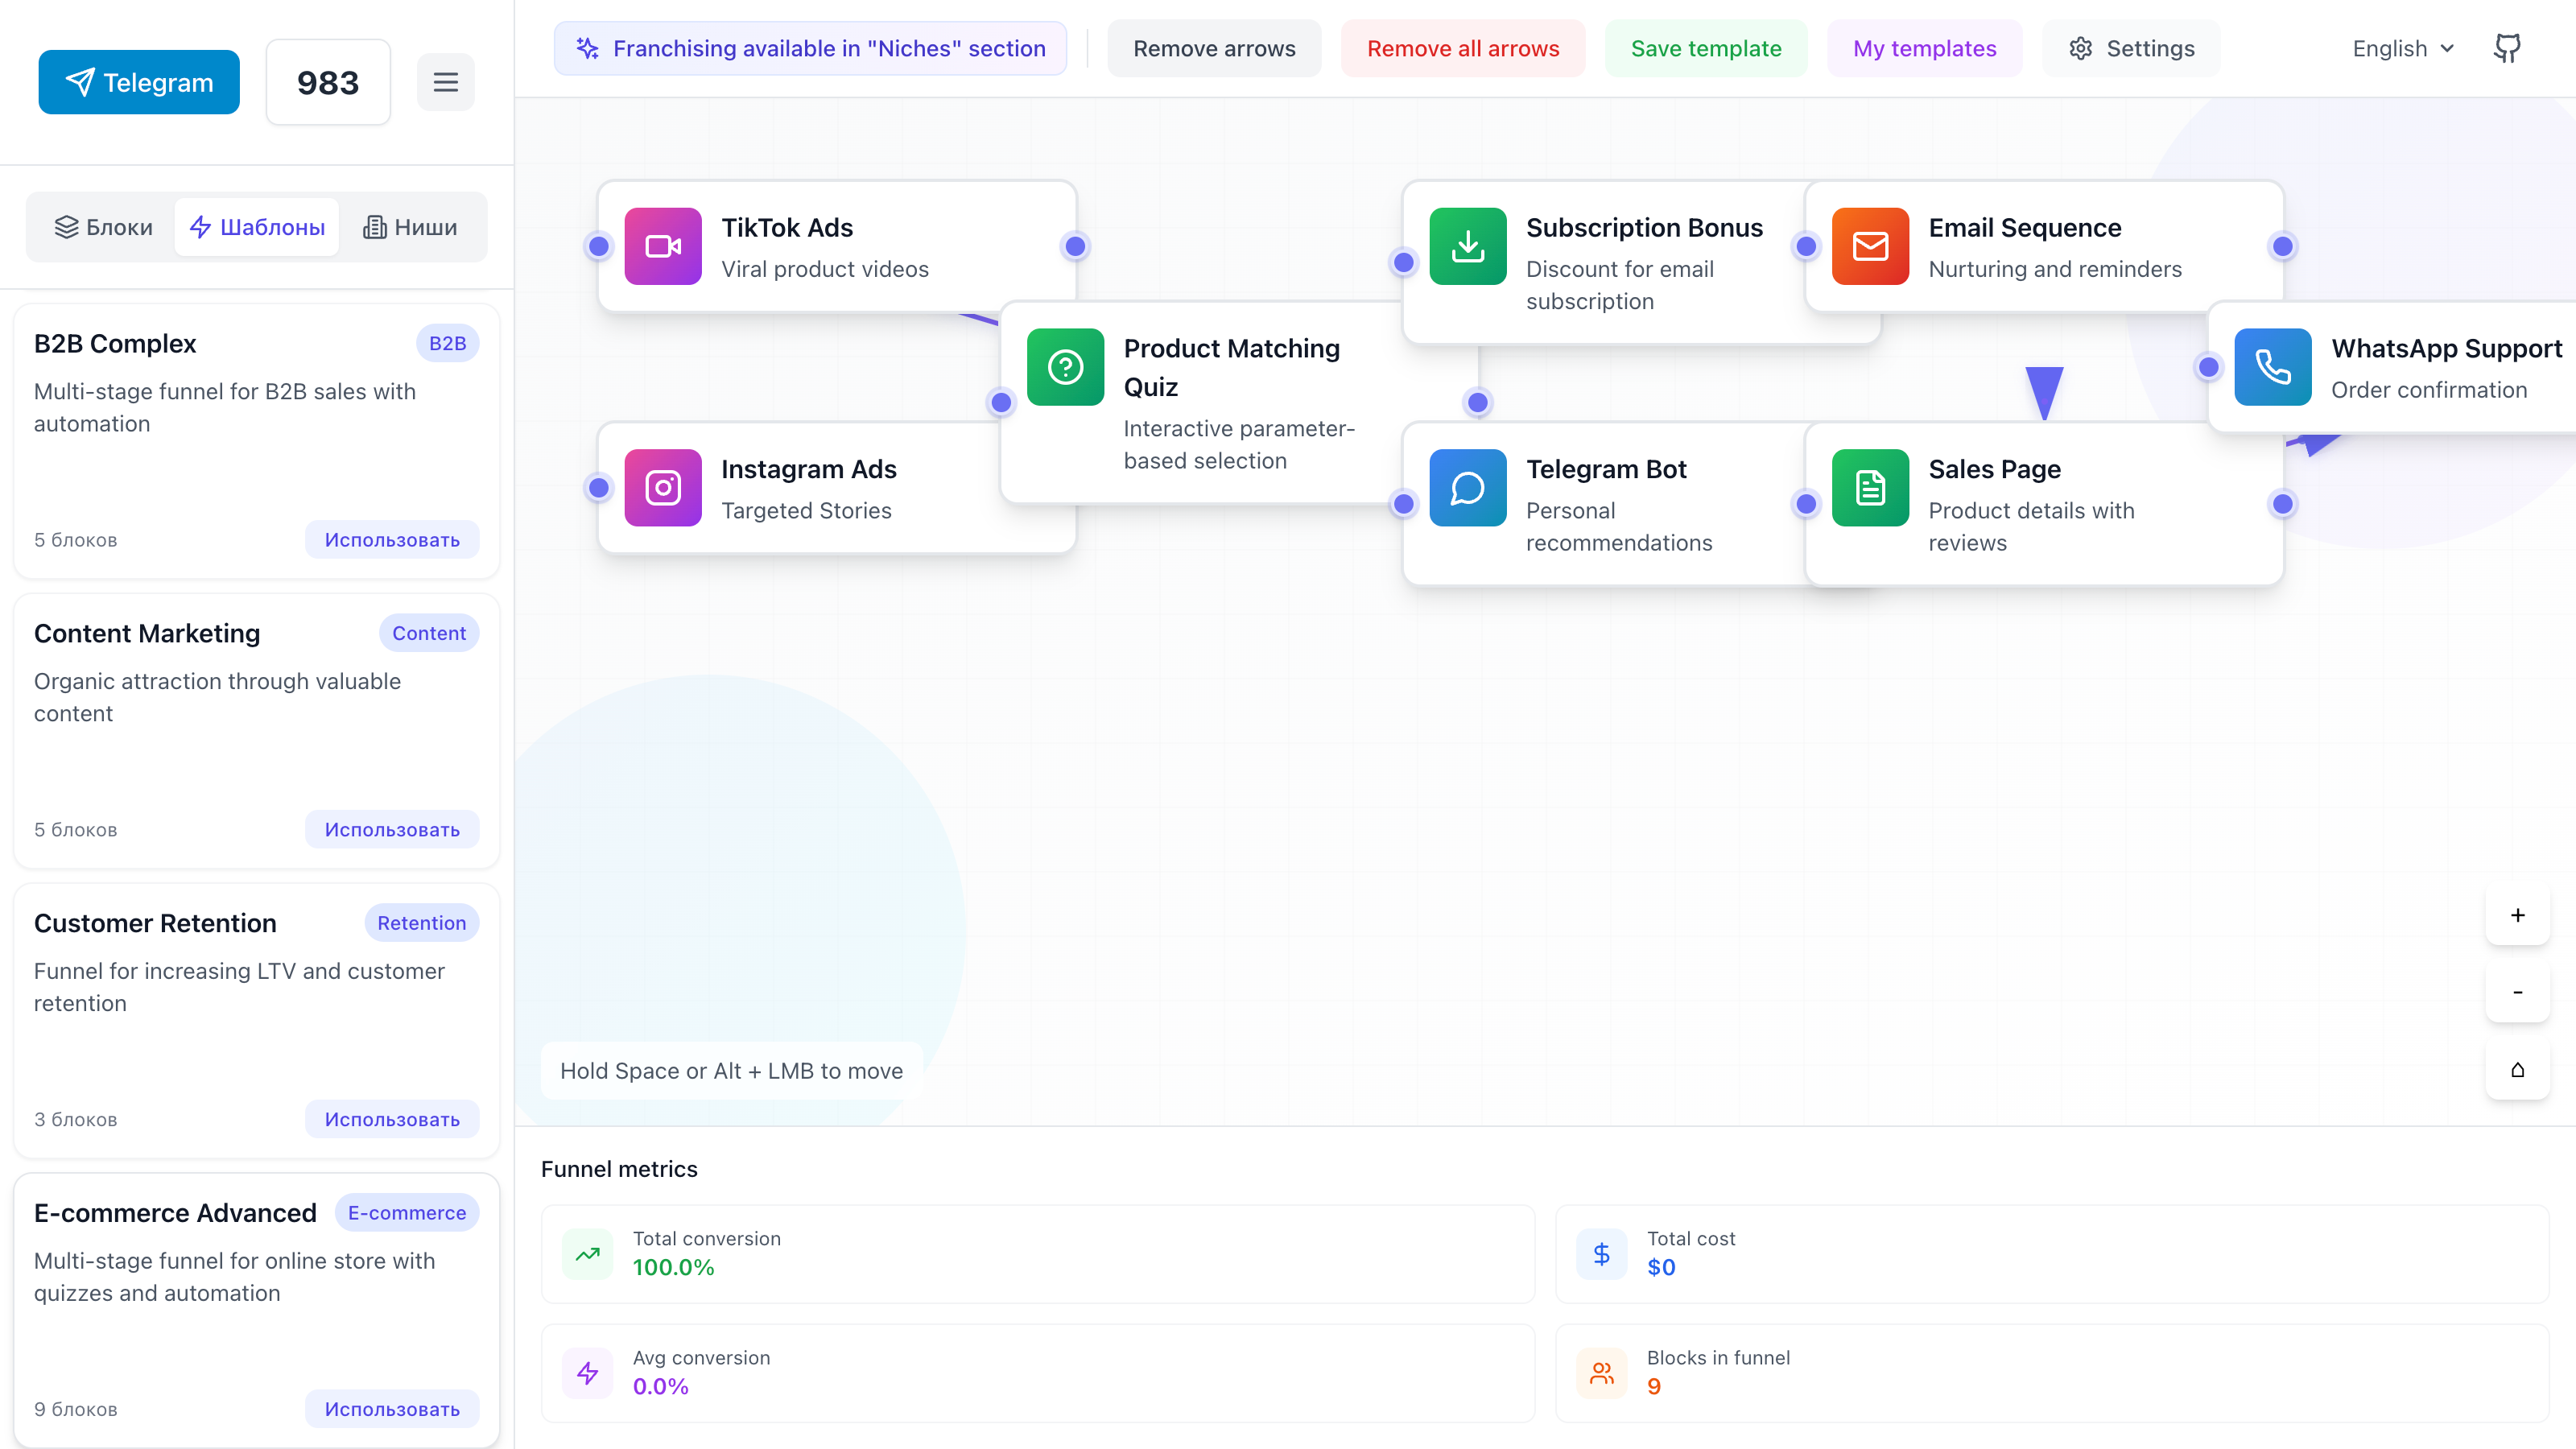Click the 100.0% total conversion value
Image resolution: width=2576 pixels, height=1449 pixels.
pos(673,1267)
